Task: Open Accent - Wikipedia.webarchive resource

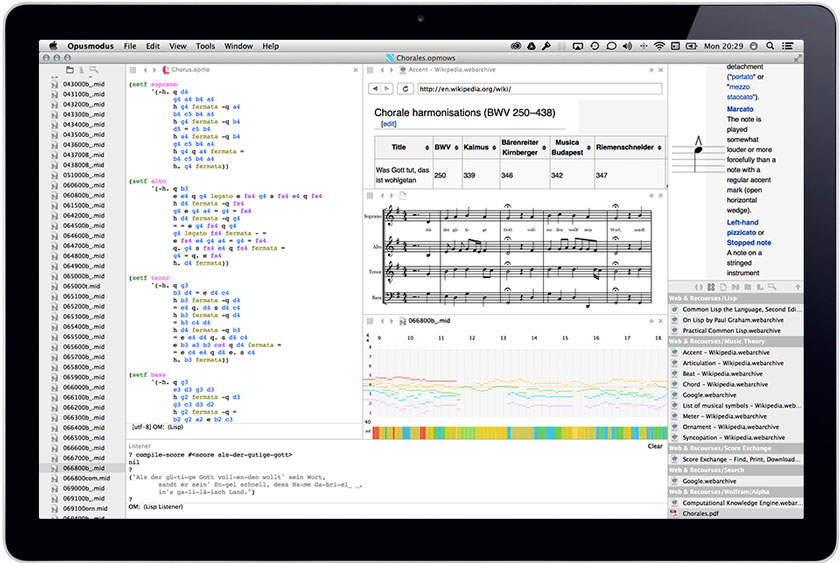Action: point(735,352)
